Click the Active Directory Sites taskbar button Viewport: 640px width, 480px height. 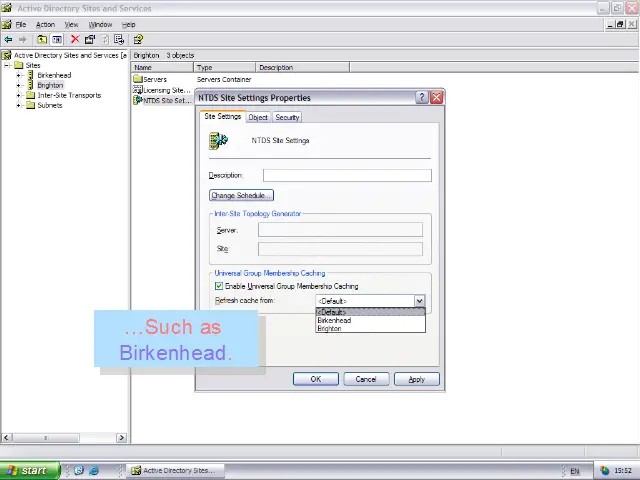tap(176, 471)
